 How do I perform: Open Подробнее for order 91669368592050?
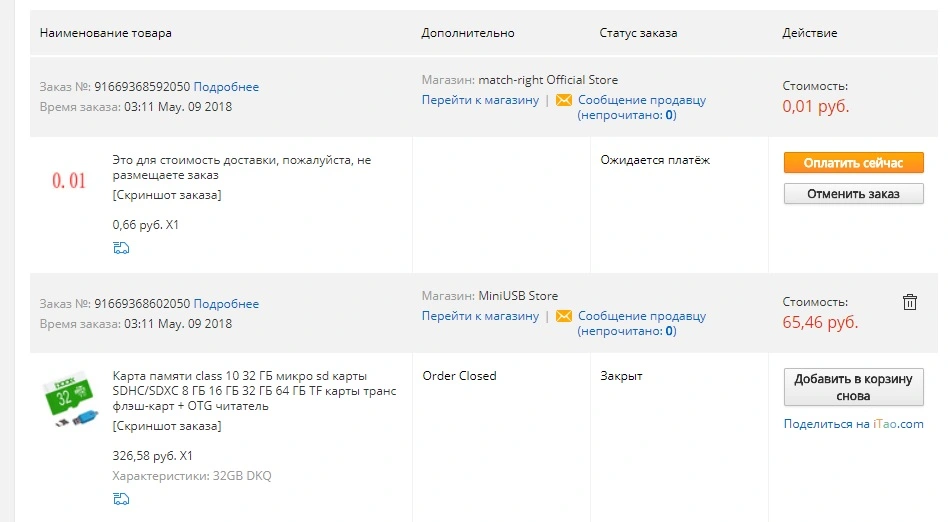click(x=226, y=87)
